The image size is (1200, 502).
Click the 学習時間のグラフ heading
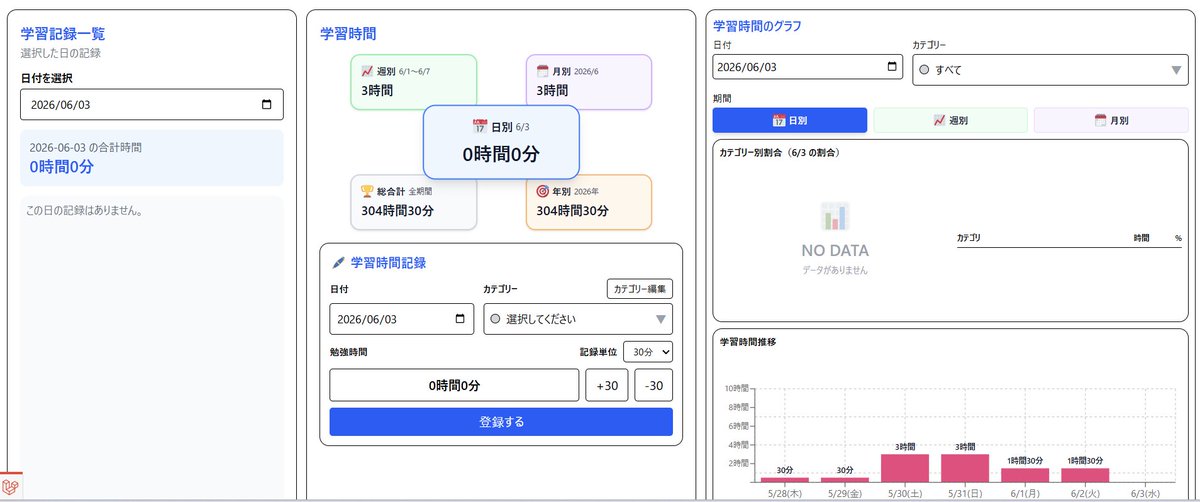(x=757, y=25)
